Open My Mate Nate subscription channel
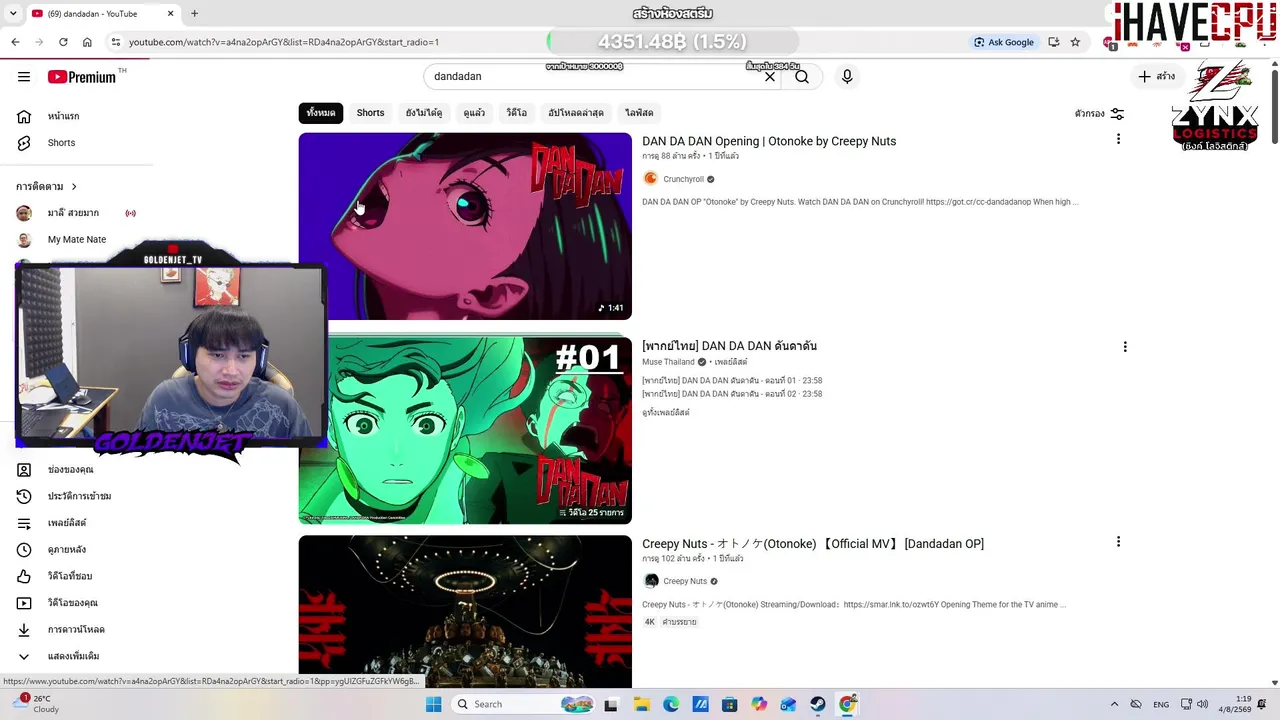Screen dimensions: 1280x720 [76, 240]
